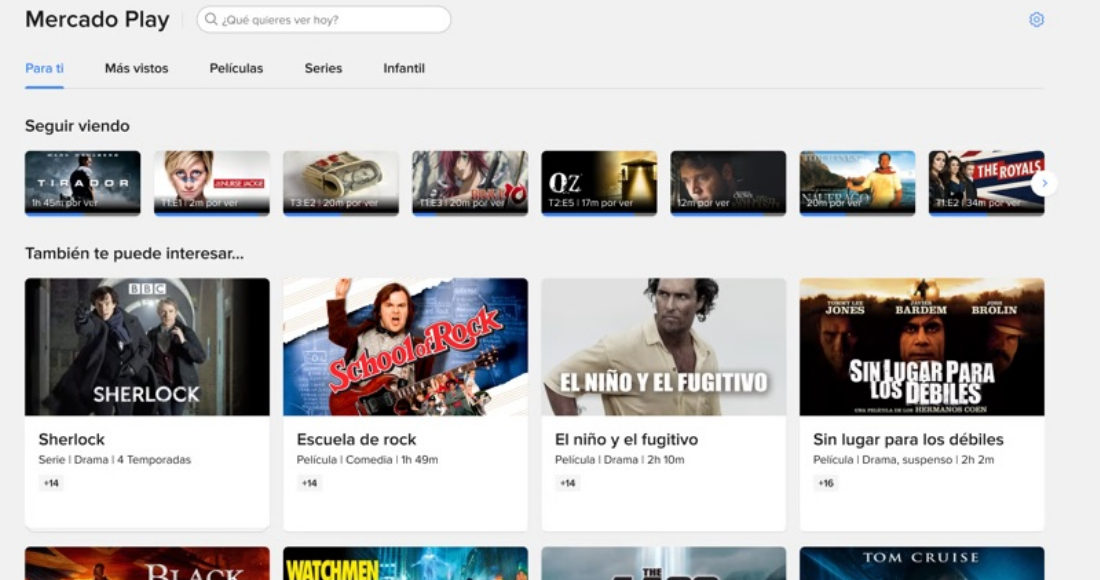Click the Mercado Play logo
1100x580 pixels.
97,20
